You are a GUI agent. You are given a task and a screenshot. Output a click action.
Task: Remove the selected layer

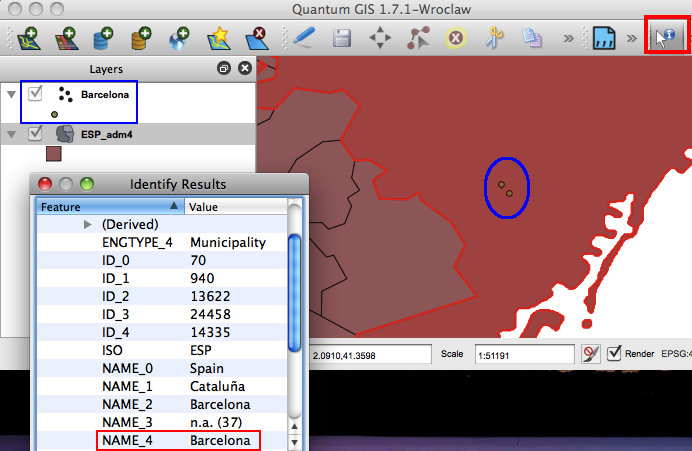(x=257, y=38)
